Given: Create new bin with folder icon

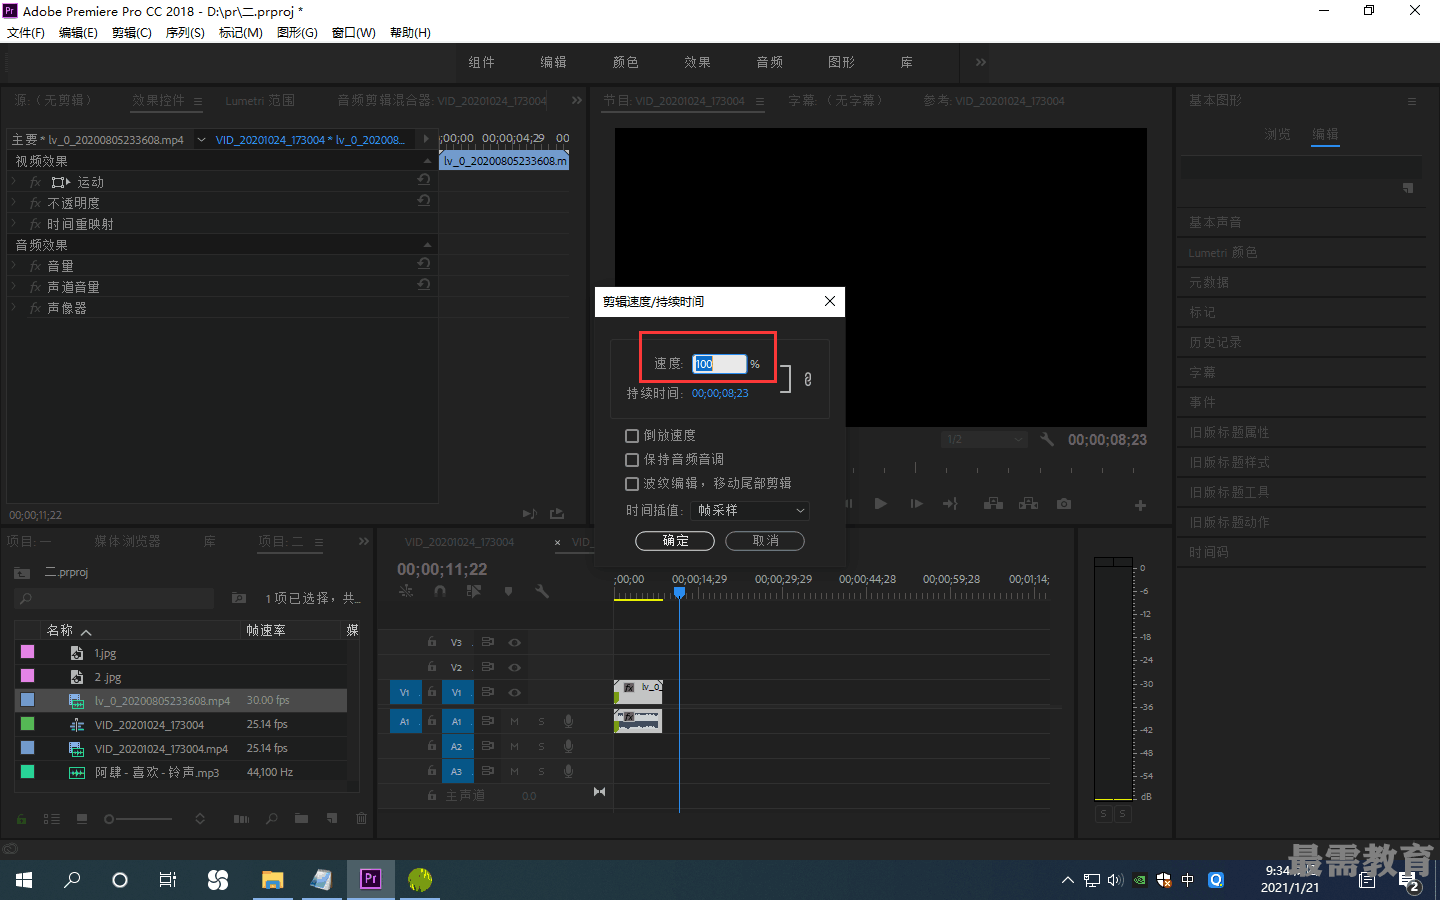Looking at the screenshot, I should tap(302, 818).
